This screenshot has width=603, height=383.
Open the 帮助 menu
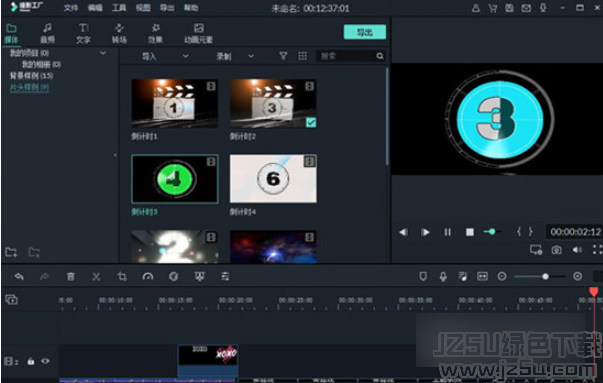[x=191, y=8]
